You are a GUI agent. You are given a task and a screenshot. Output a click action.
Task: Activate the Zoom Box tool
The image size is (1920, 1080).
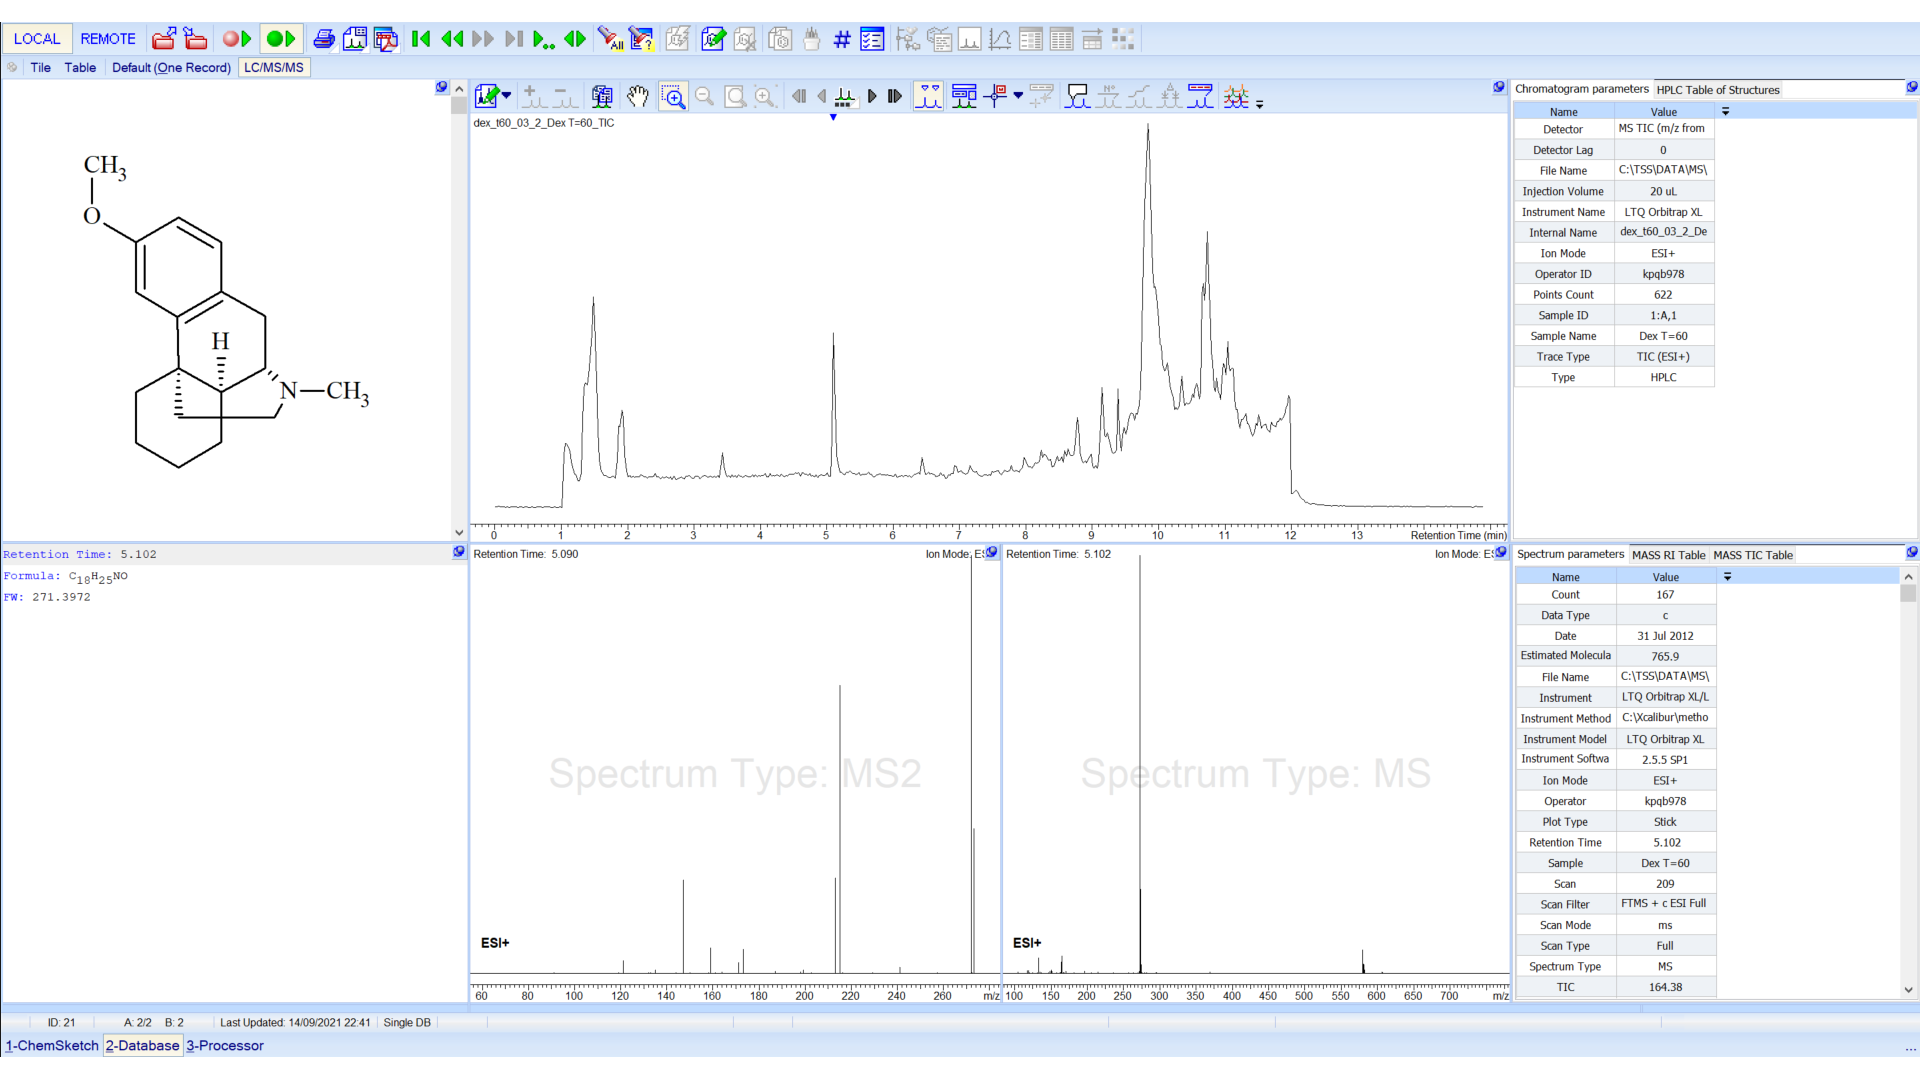click(673, 96)
